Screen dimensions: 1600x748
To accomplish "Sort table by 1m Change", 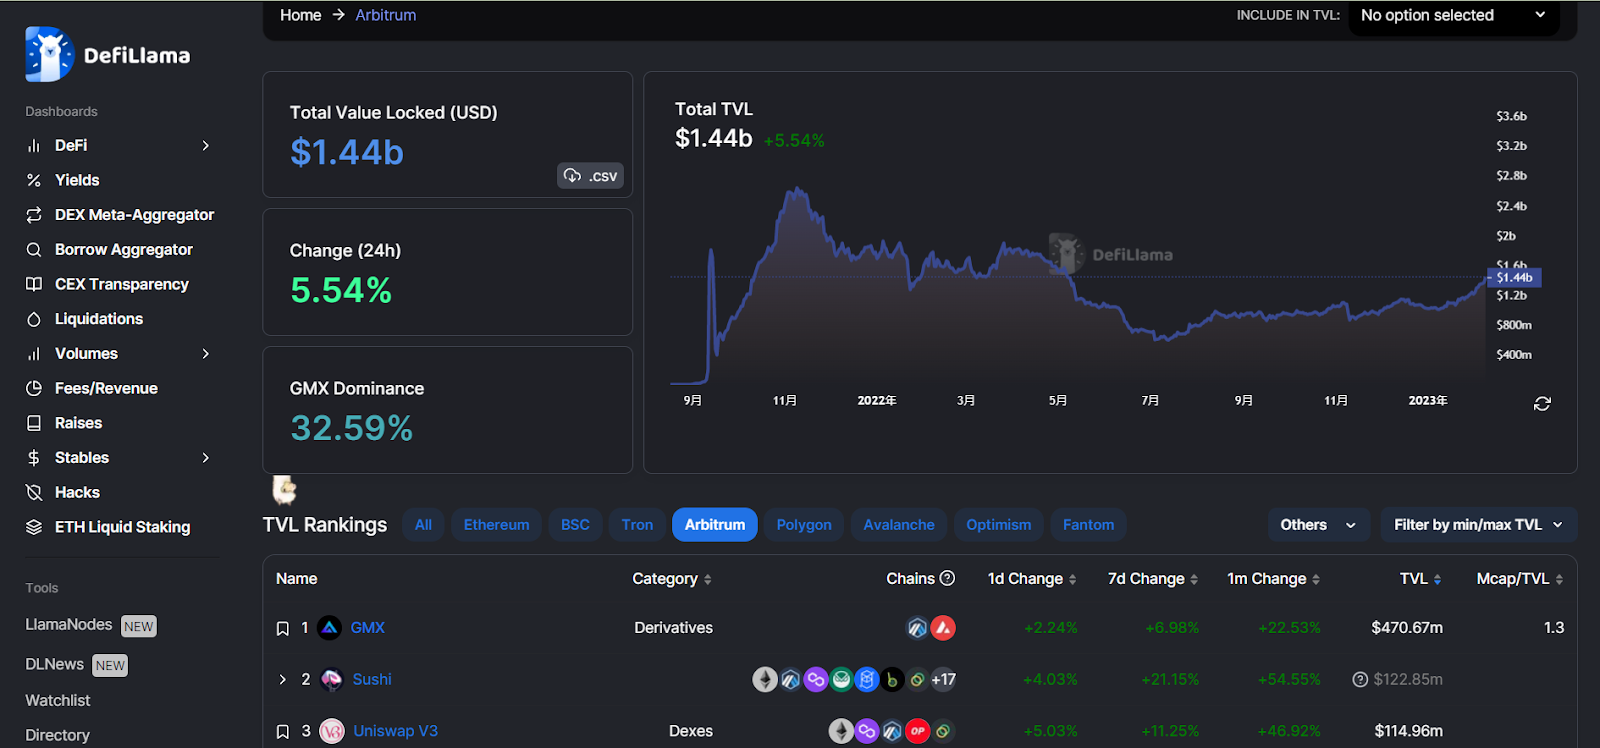I will click(1274, 579).
